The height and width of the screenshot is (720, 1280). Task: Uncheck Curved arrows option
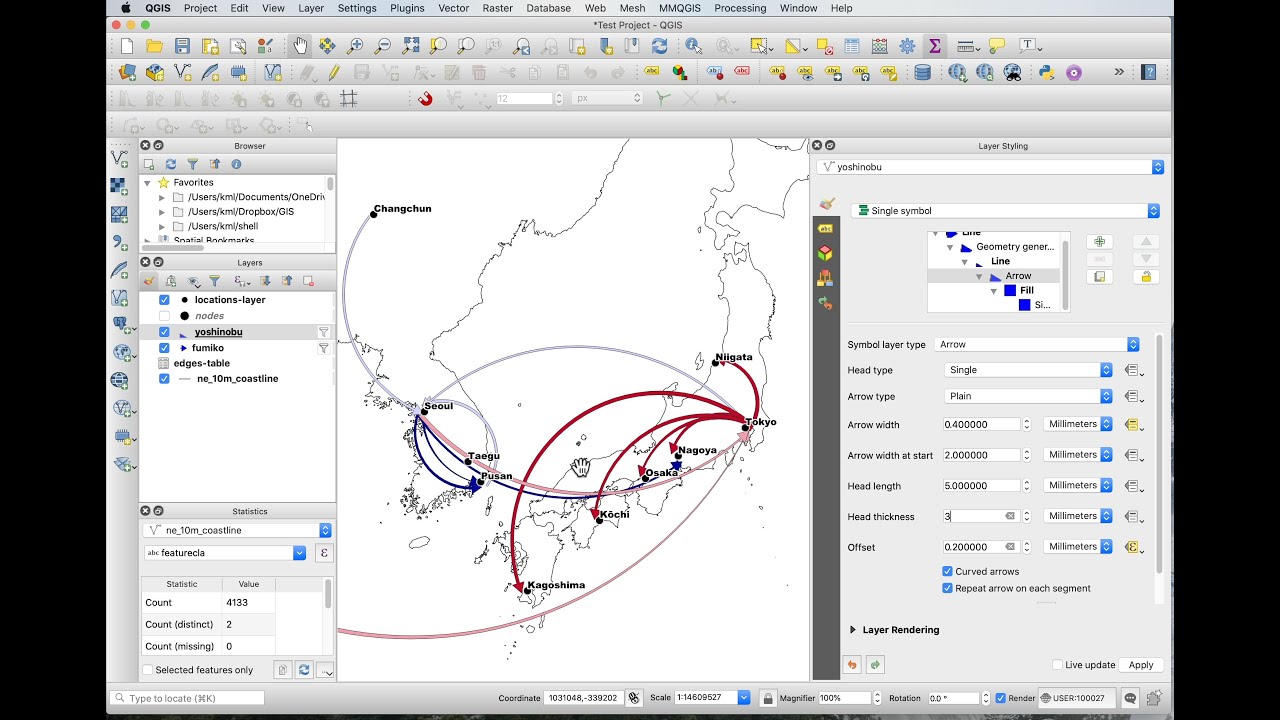[948, 572]
